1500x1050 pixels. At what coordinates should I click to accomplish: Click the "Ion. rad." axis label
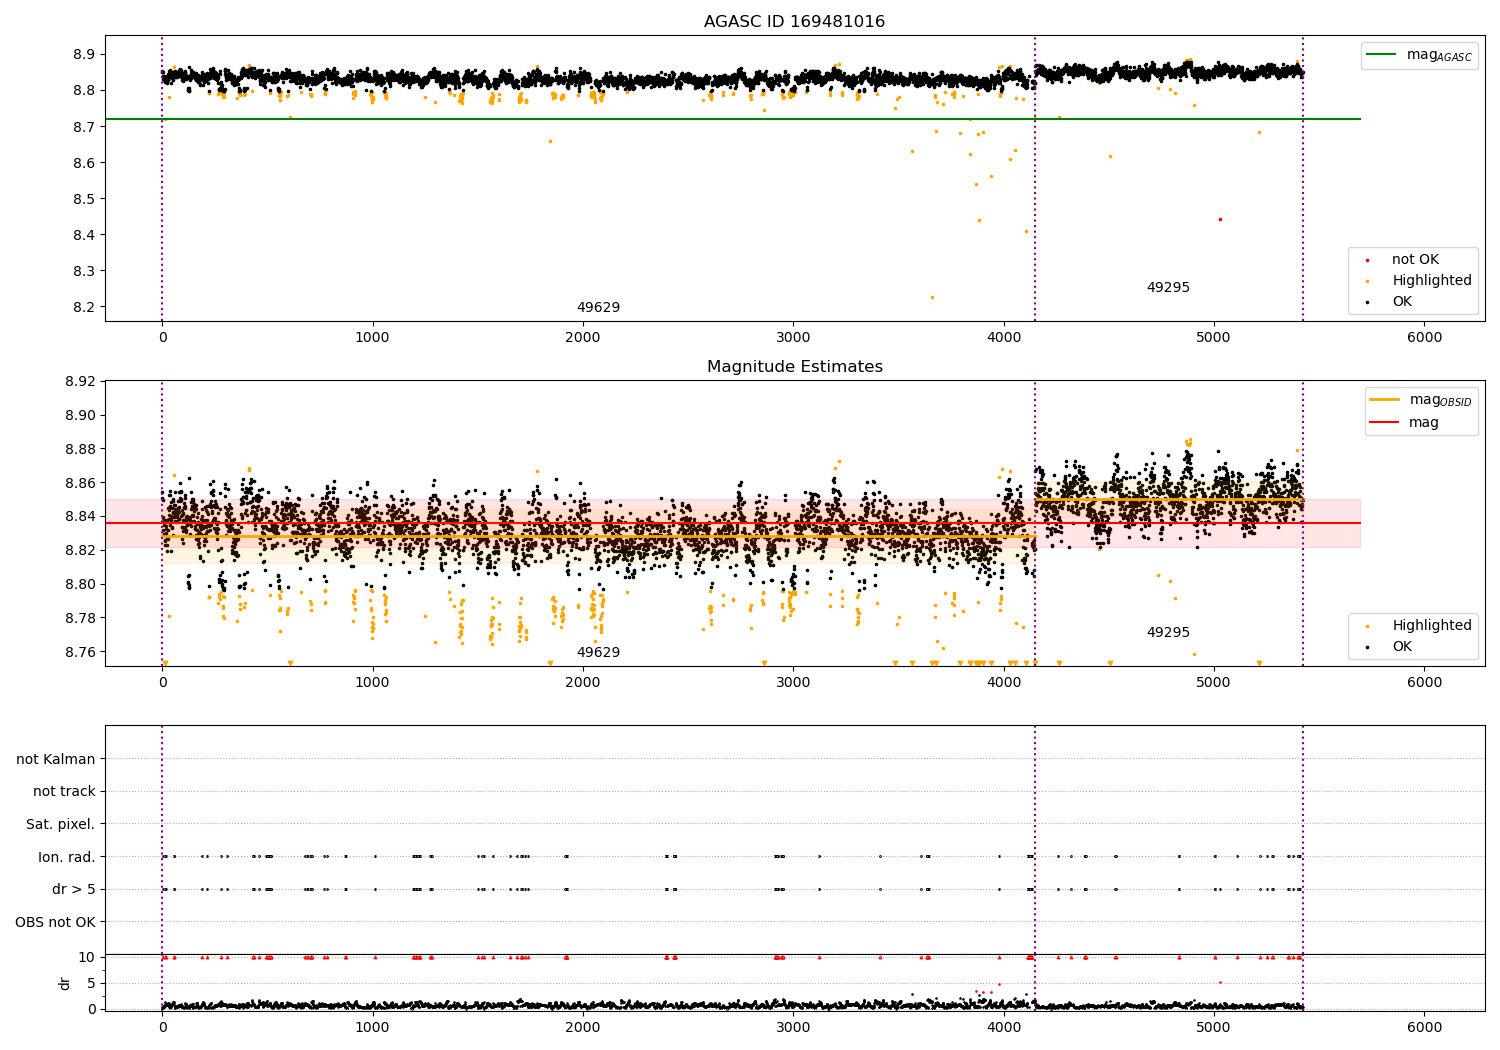pyautogui.click(x=67, y=857)
